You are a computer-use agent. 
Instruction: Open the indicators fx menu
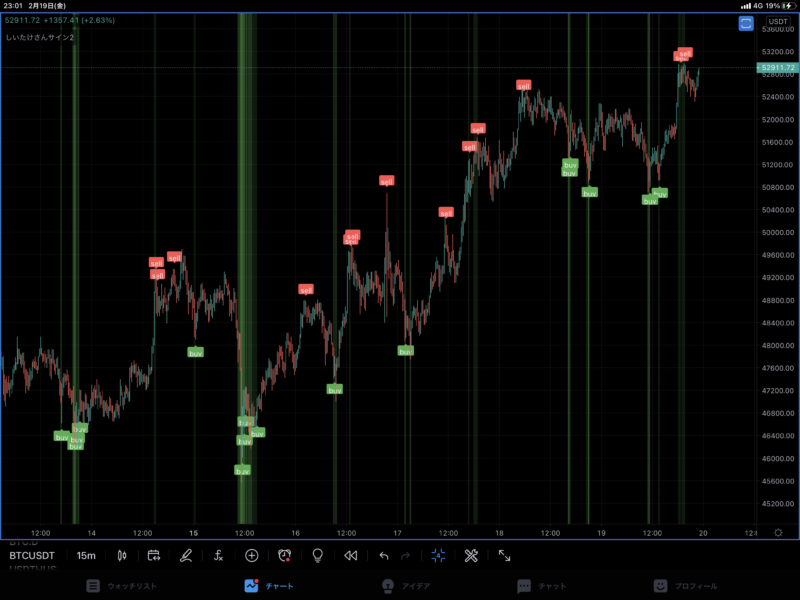click(x=219, y=555)
